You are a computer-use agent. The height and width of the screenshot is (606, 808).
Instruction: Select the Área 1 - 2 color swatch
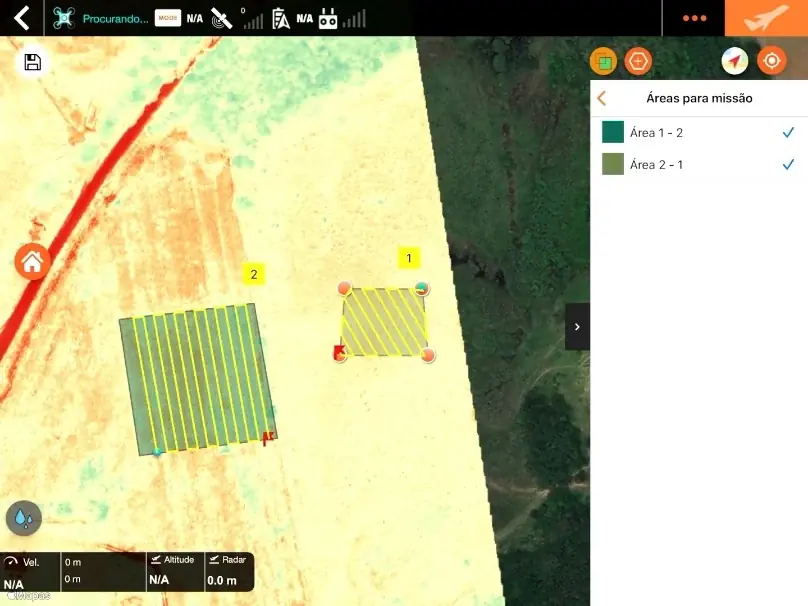click(613, 132)
